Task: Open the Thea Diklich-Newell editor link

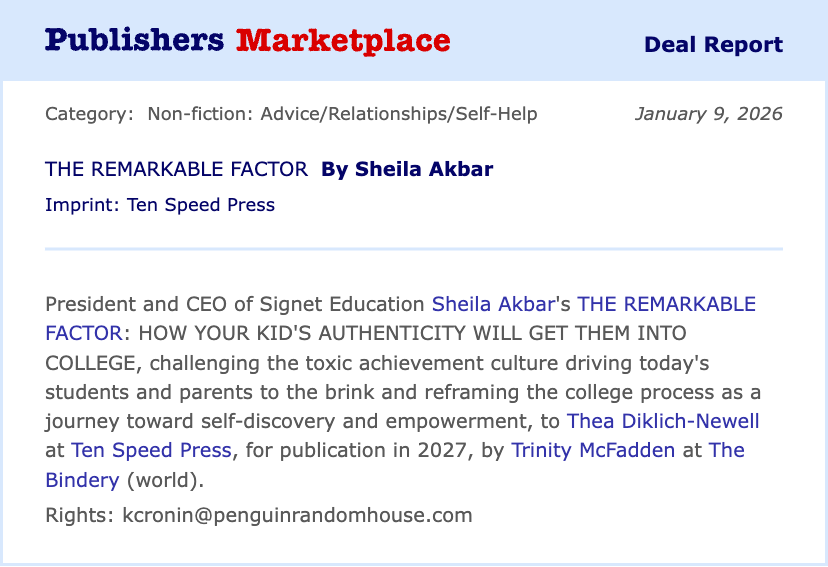Action: [663, 421]
